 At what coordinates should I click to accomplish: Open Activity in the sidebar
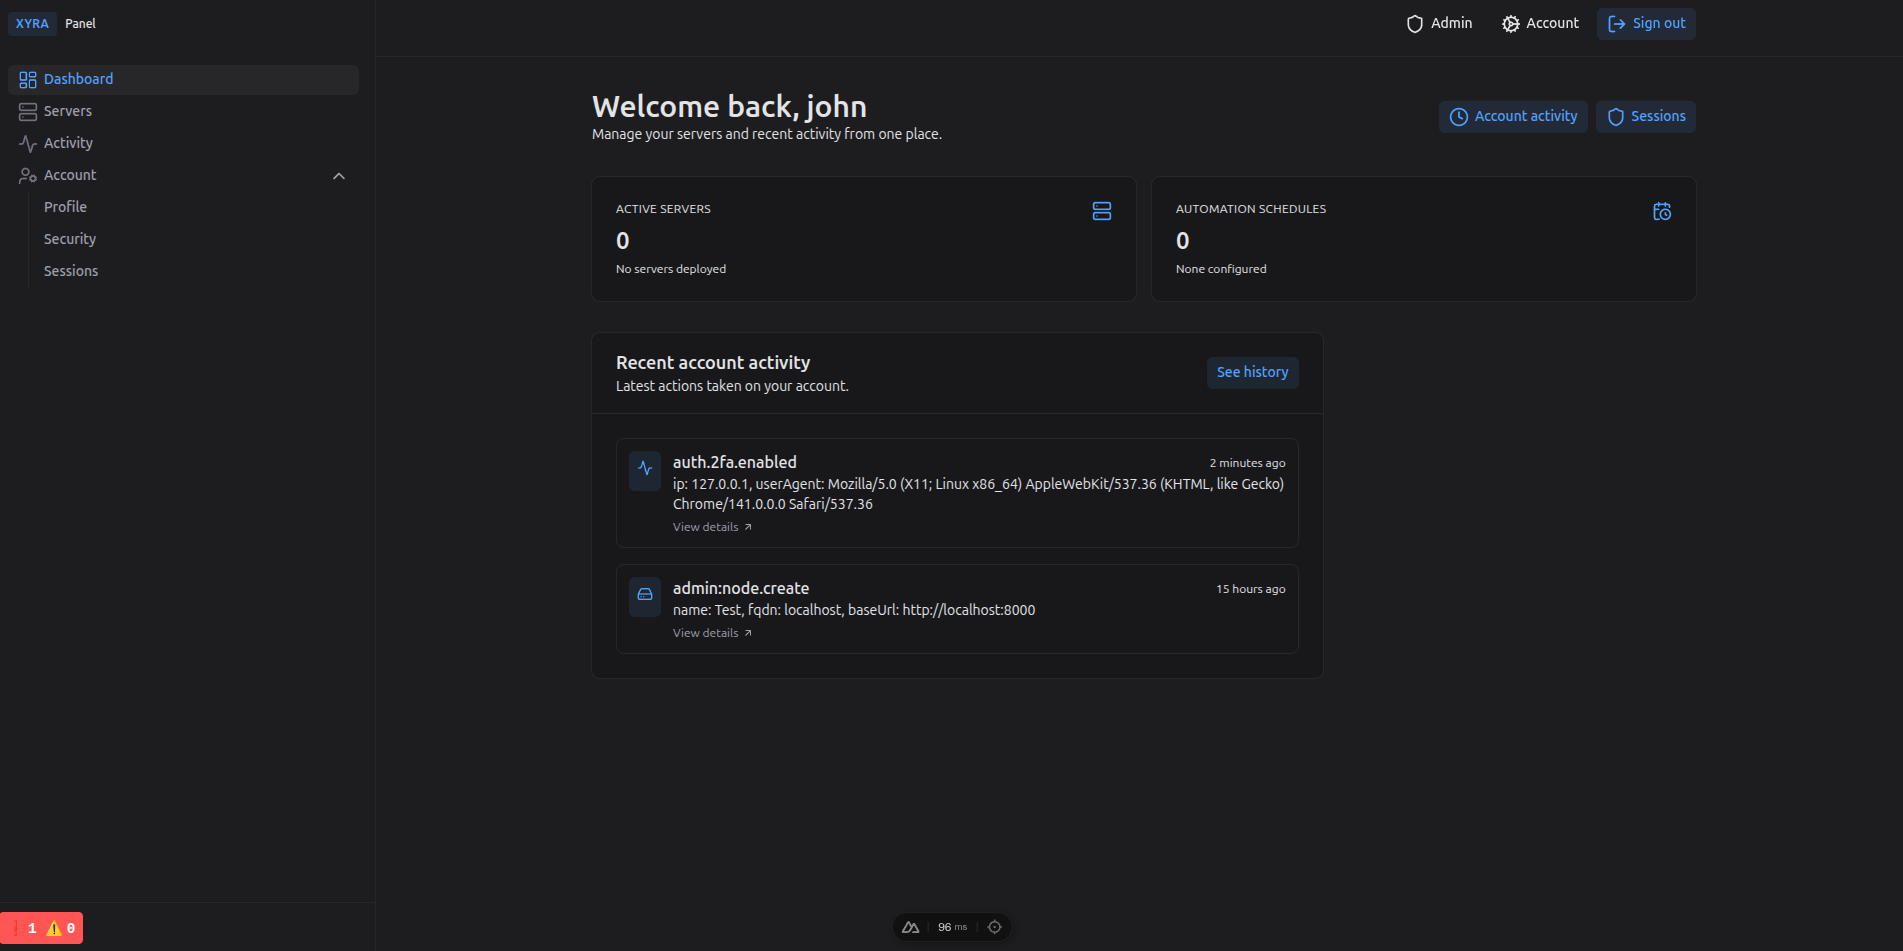click(x=68, y=143)
